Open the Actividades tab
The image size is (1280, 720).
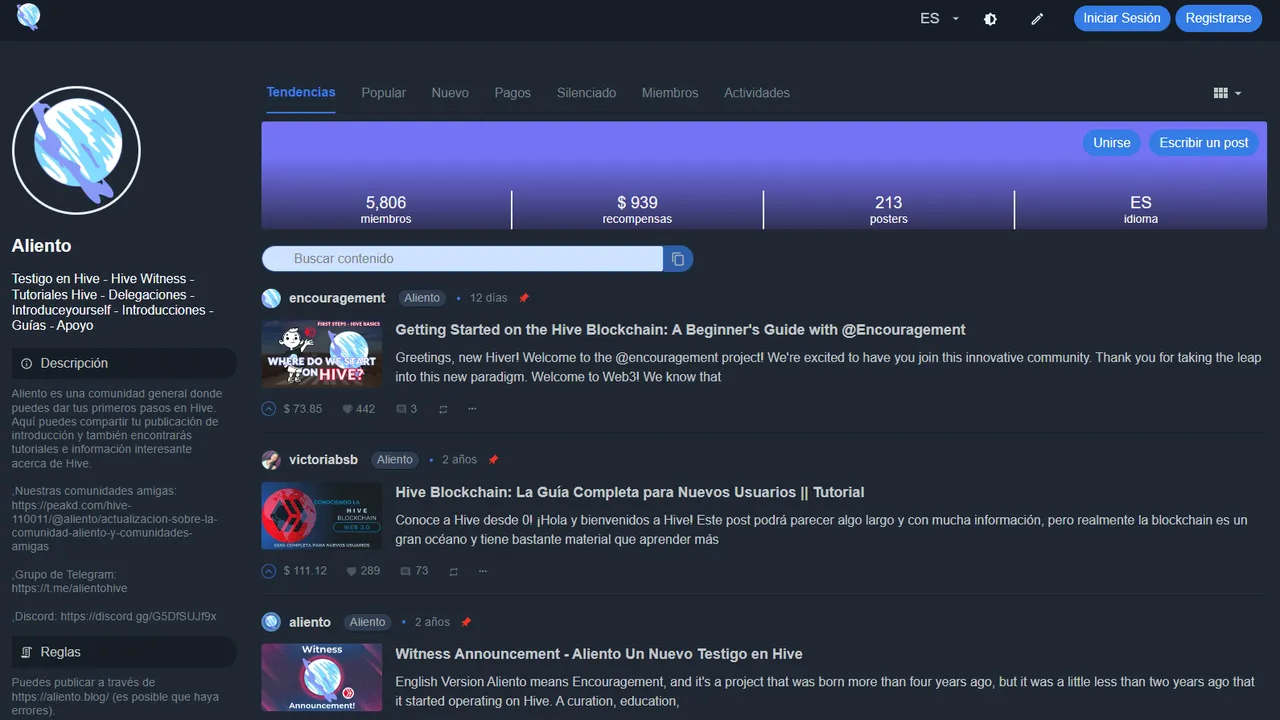click(x=757, y=93)
